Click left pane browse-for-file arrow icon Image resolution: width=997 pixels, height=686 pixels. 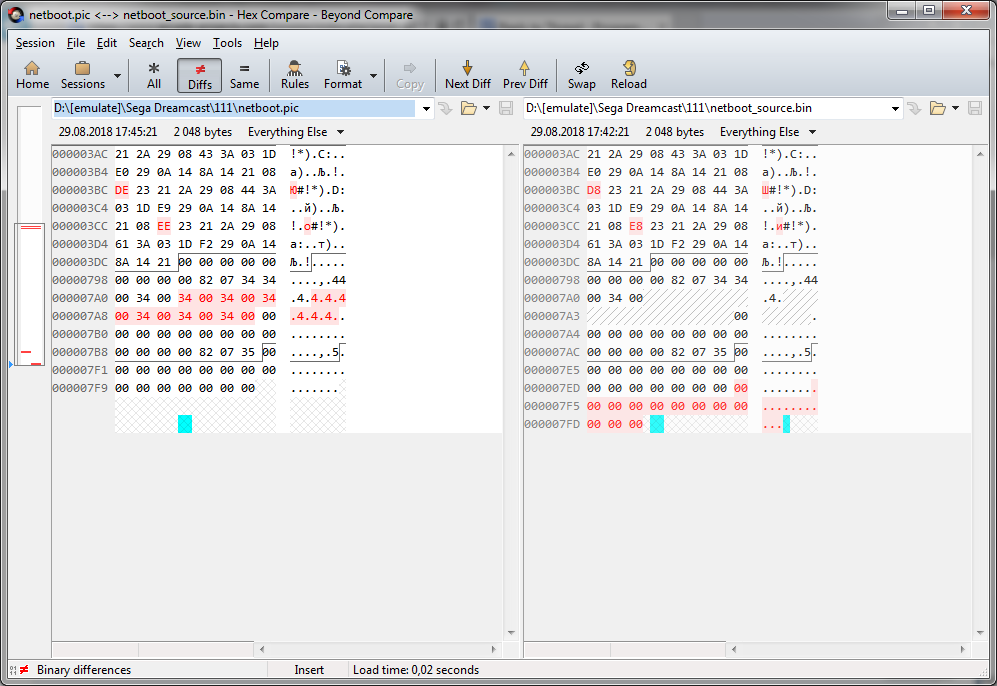point(445,109)
